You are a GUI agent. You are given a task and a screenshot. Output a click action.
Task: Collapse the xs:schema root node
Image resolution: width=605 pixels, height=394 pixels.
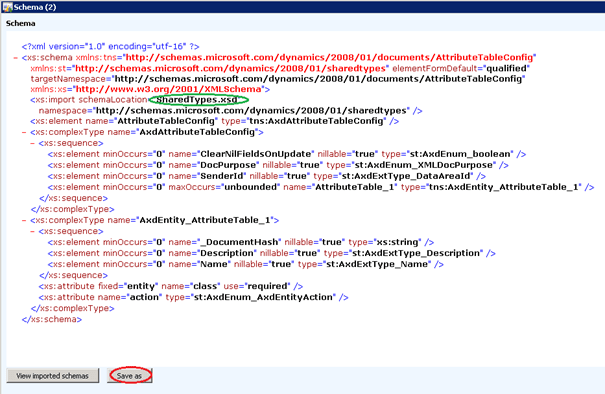click(15, 58)
